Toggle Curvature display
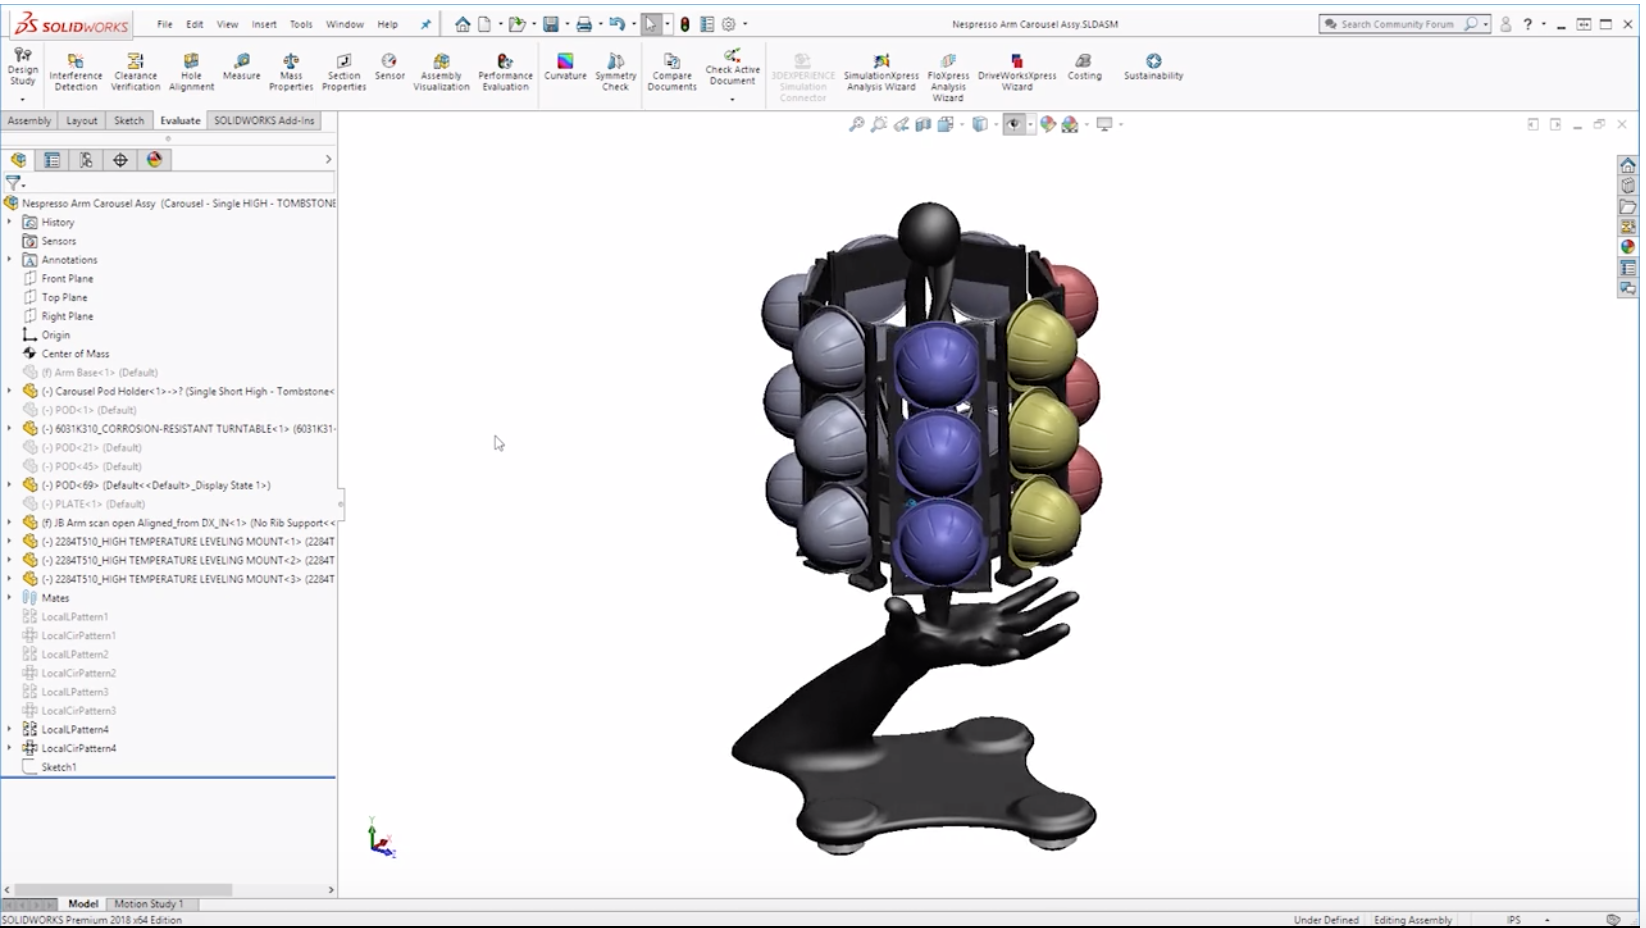The image size is (1646, 928). [x=565, y=68]
